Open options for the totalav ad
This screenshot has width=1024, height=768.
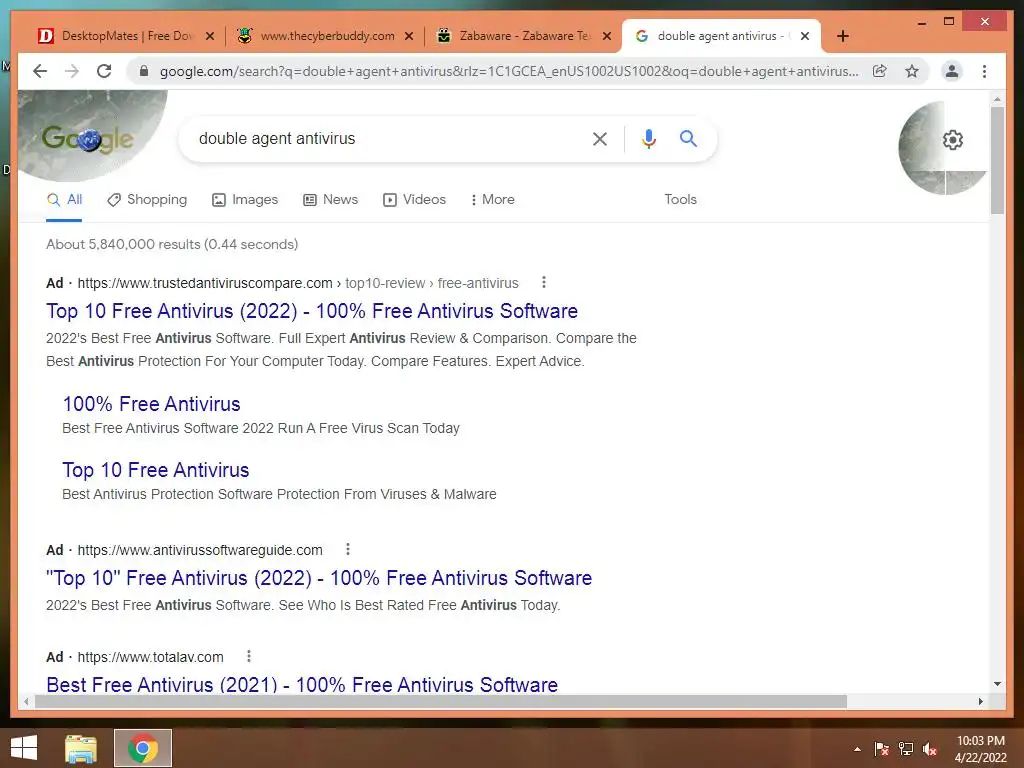[249, 656]
